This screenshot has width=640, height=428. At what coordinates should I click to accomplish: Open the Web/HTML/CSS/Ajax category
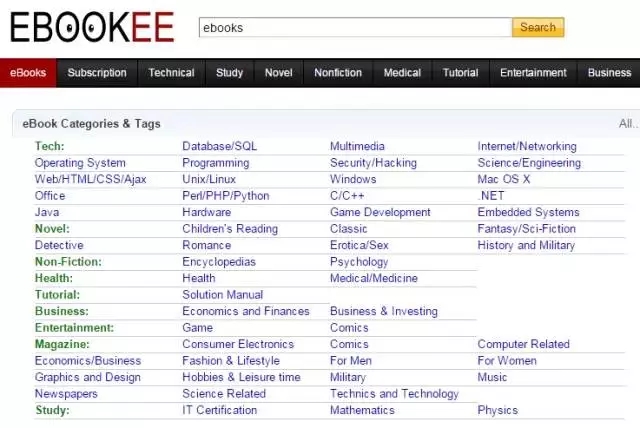coord(91,179)
